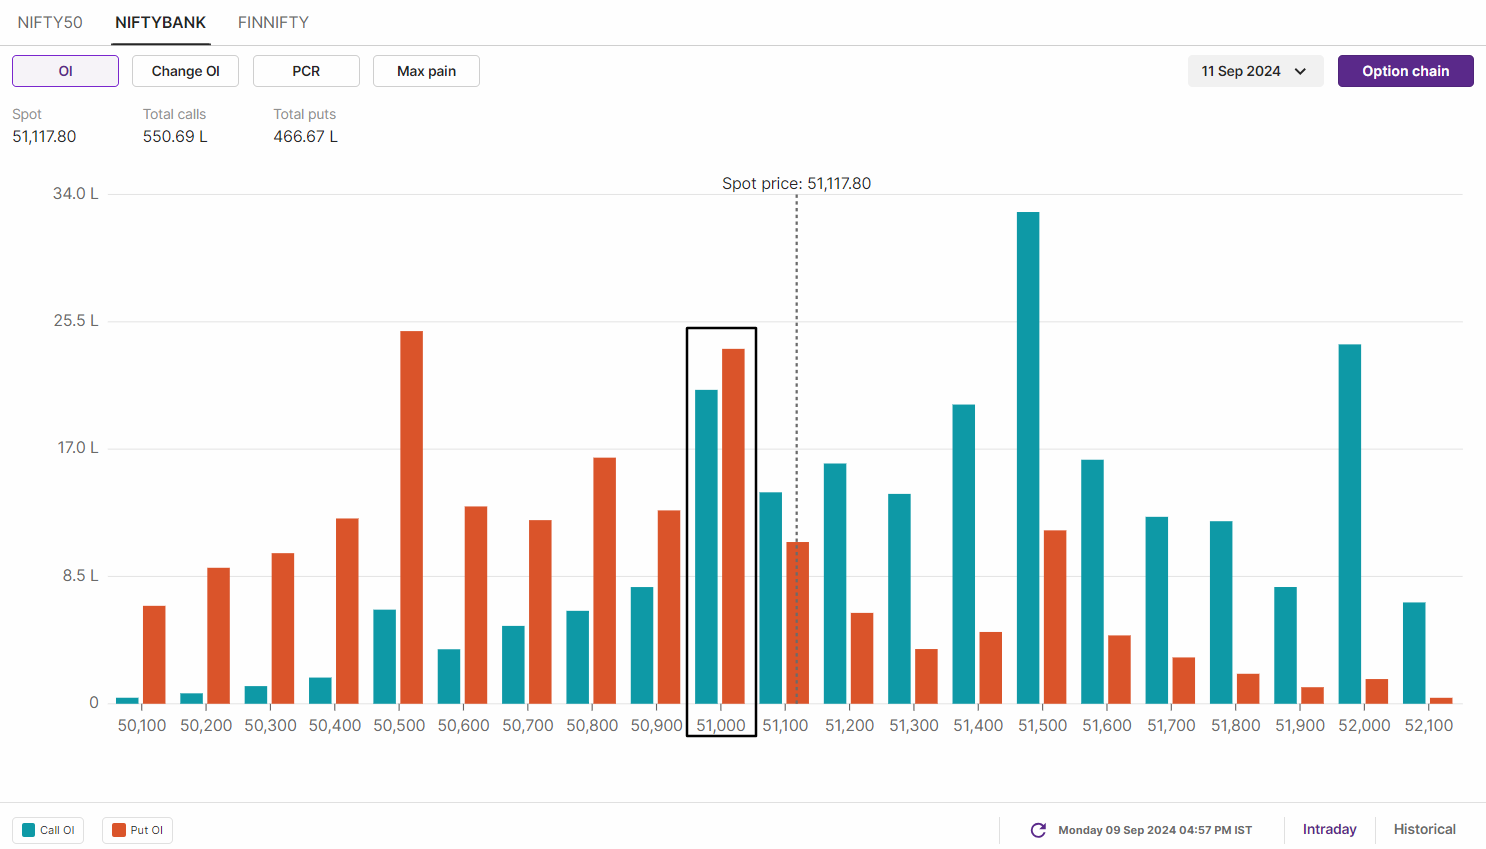
Task: Toggle the Put OI legend
Action: click(x=137, y=830)
